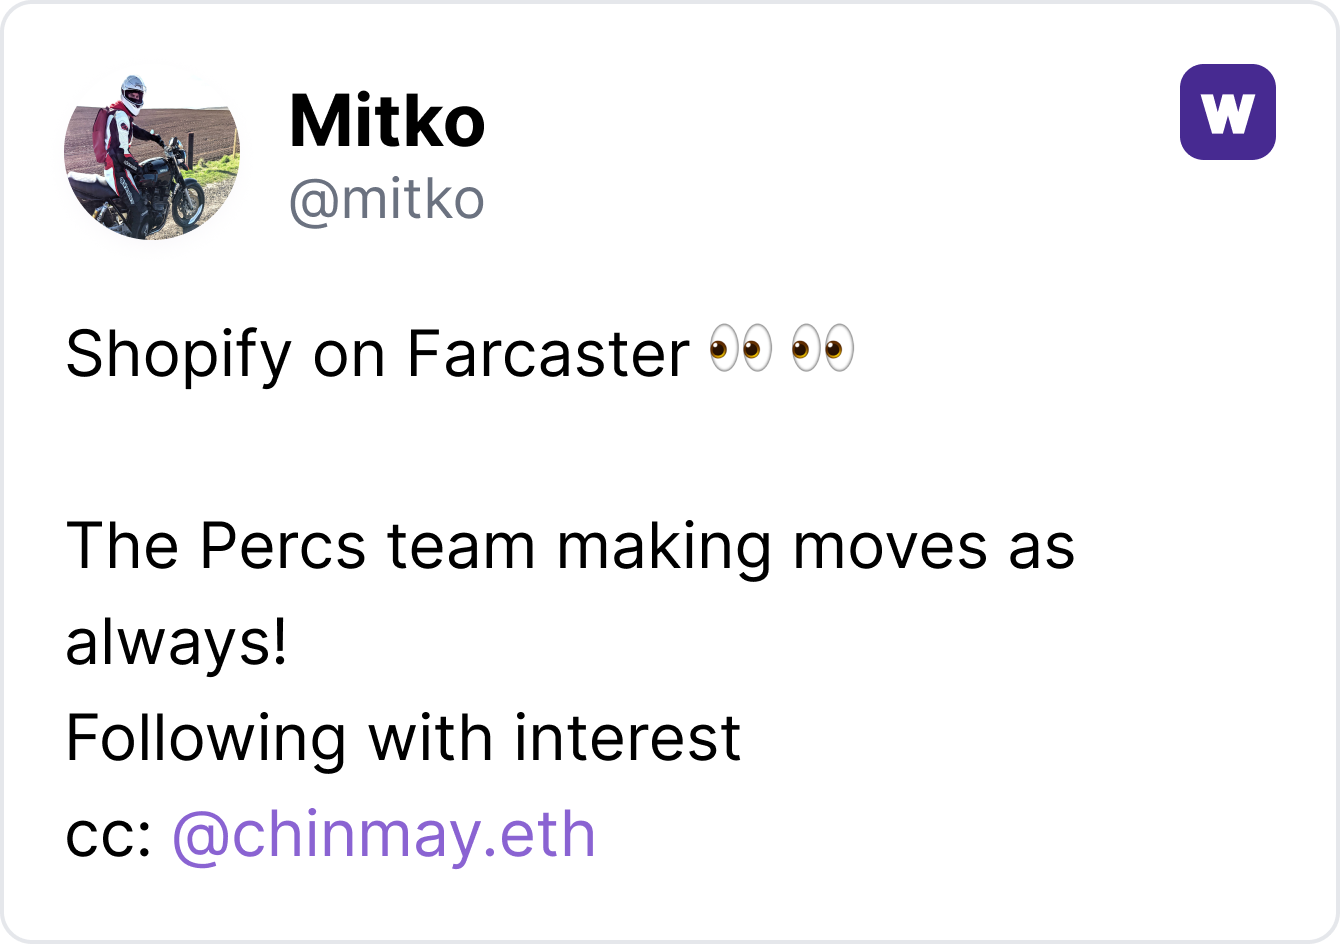Click the word 'team' in the post
Screen dimensions: 1340x944
pyautogui.click(x=461, y=547)
